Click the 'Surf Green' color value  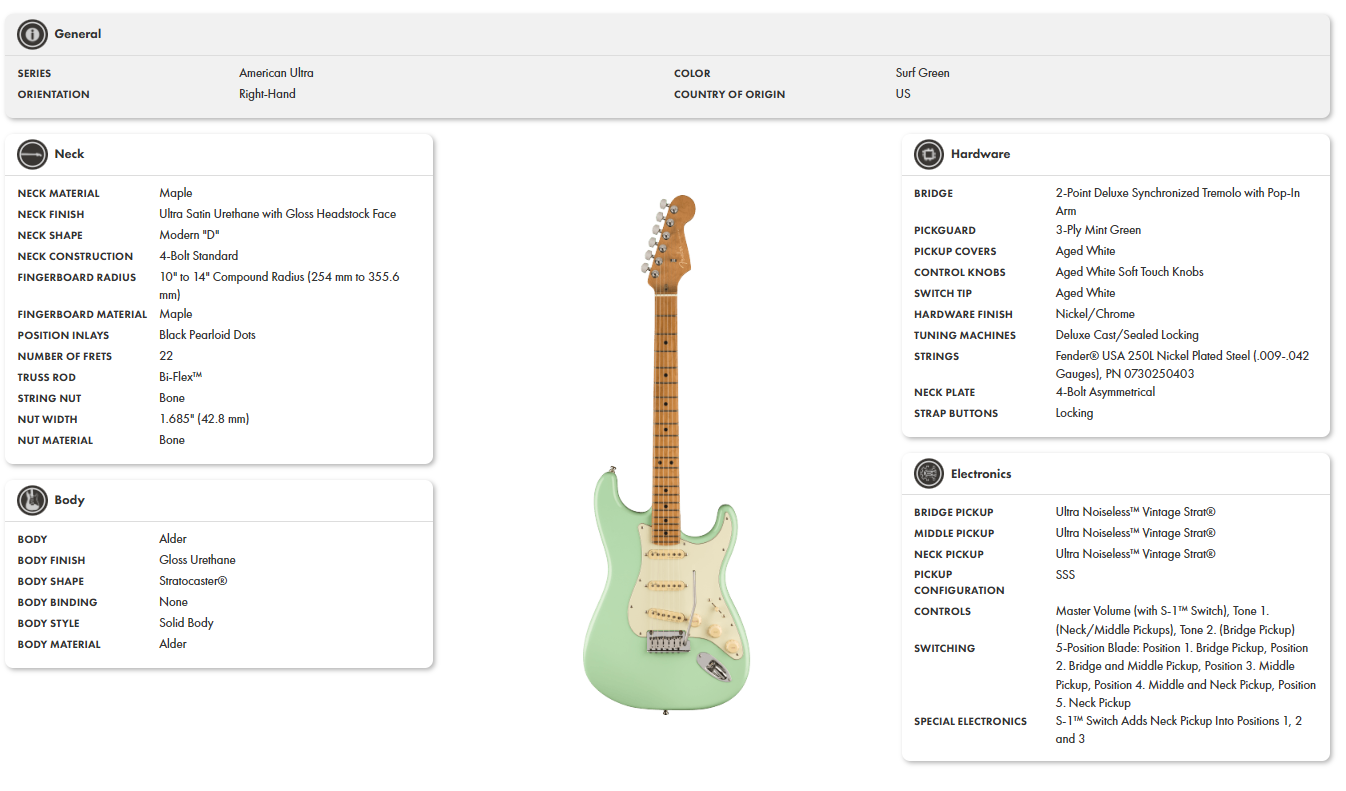coord(923,73)
